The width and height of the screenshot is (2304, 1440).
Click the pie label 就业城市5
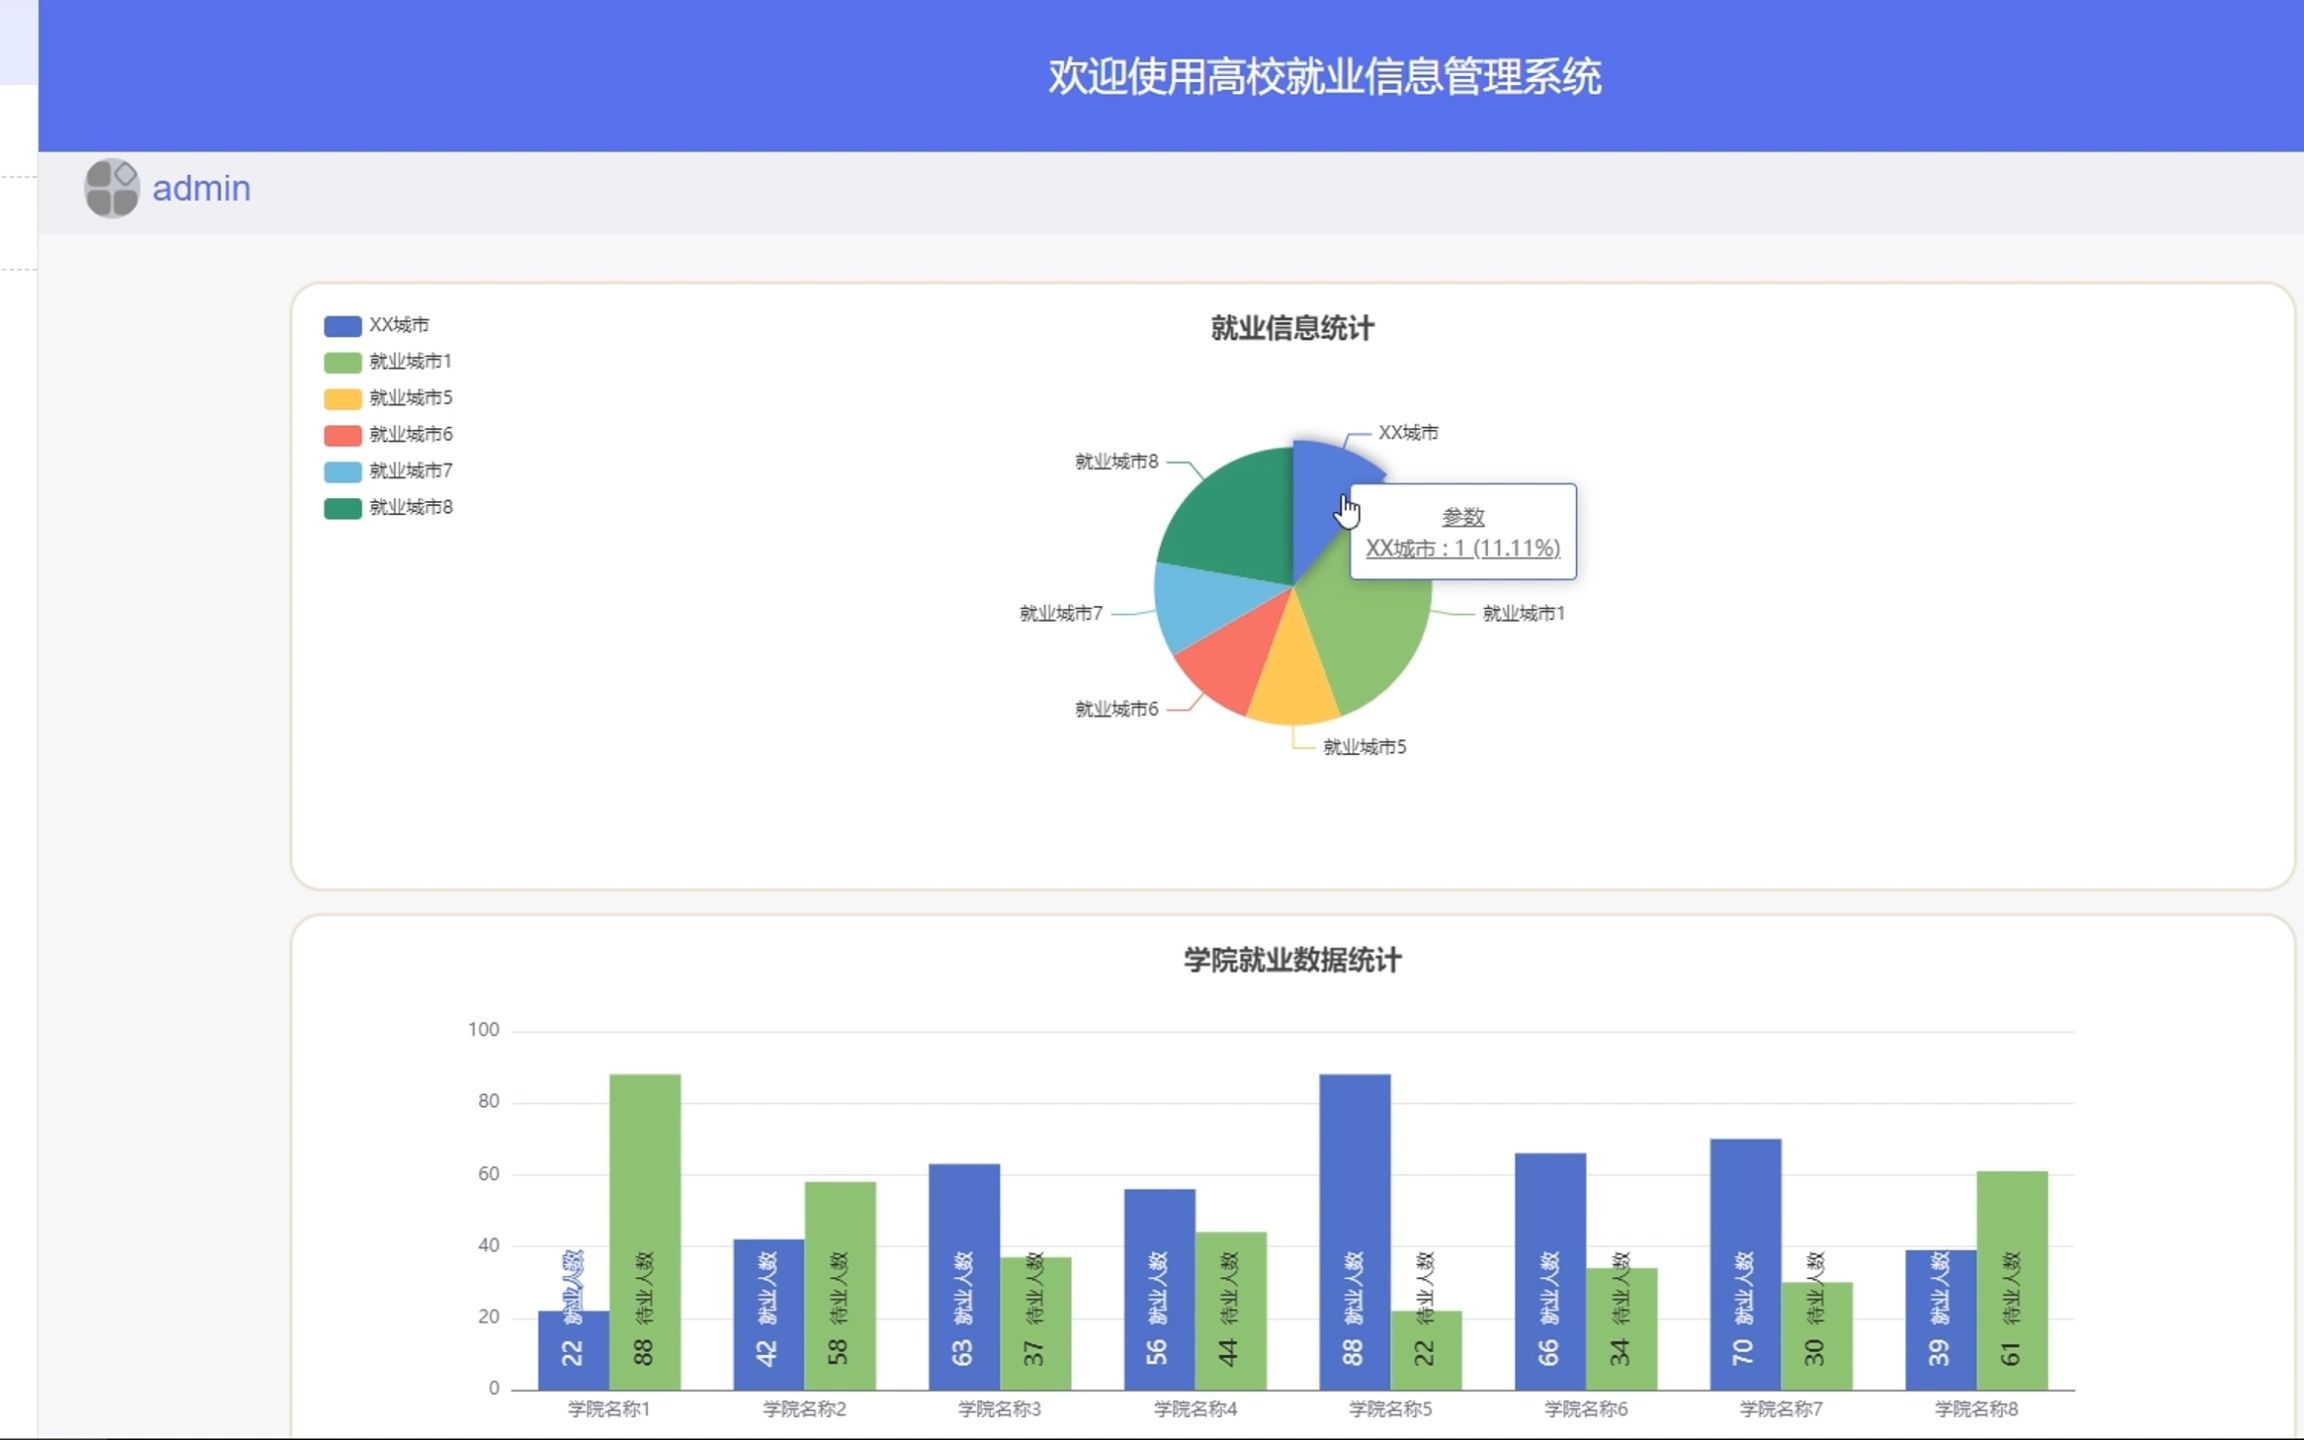[1365, 747]
